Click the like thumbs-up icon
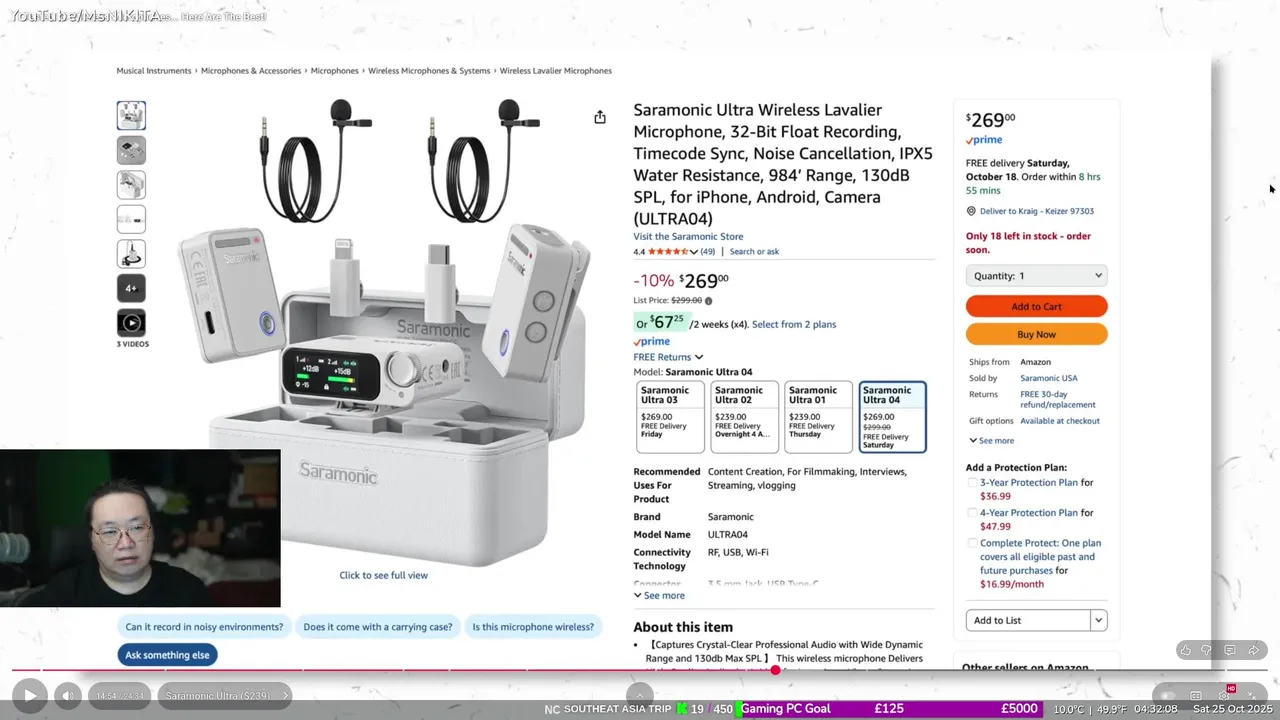 (1185, 650)
